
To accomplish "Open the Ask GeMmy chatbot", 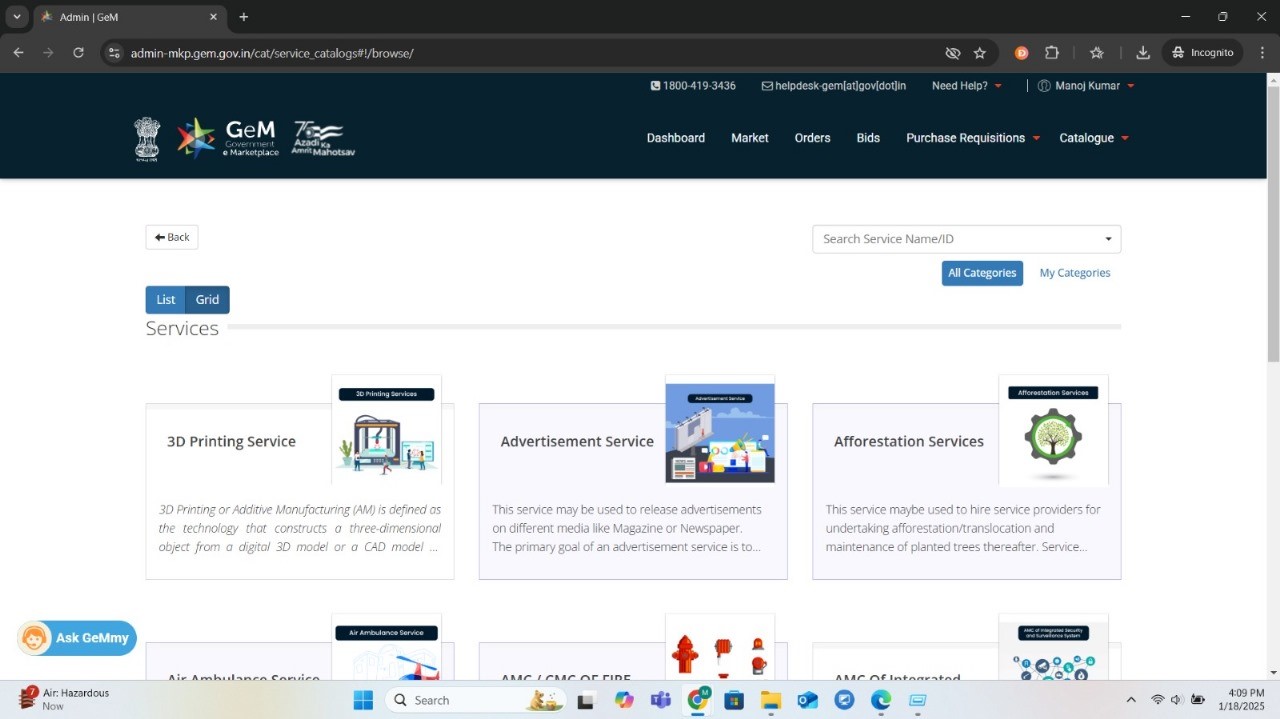I will pos(77,638).
